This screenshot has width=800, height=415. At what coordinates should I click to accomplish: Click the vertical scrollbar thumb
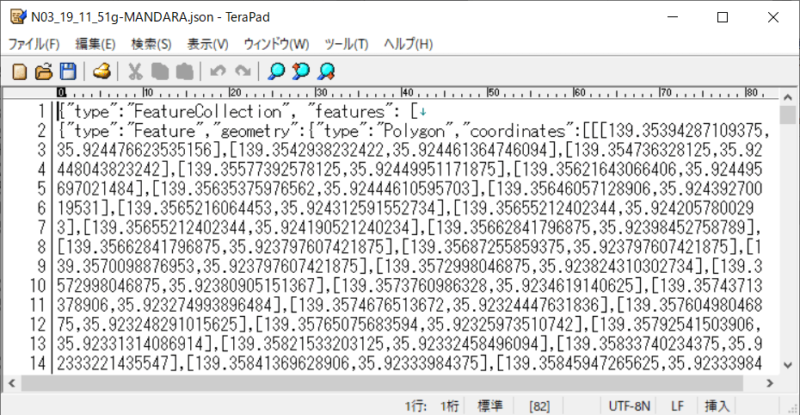(x=787, y=114)
